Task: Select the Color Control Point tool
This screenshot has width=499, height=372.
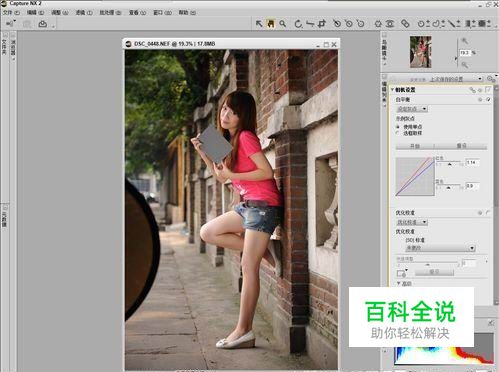Action: (x=378, y=24)
